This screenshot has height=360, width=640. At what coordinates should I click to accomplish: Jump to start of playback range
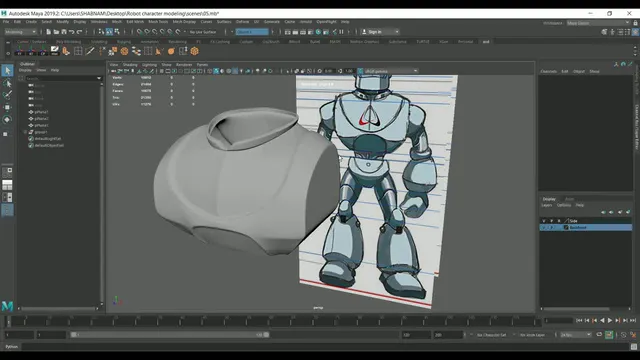coord(579,321)
